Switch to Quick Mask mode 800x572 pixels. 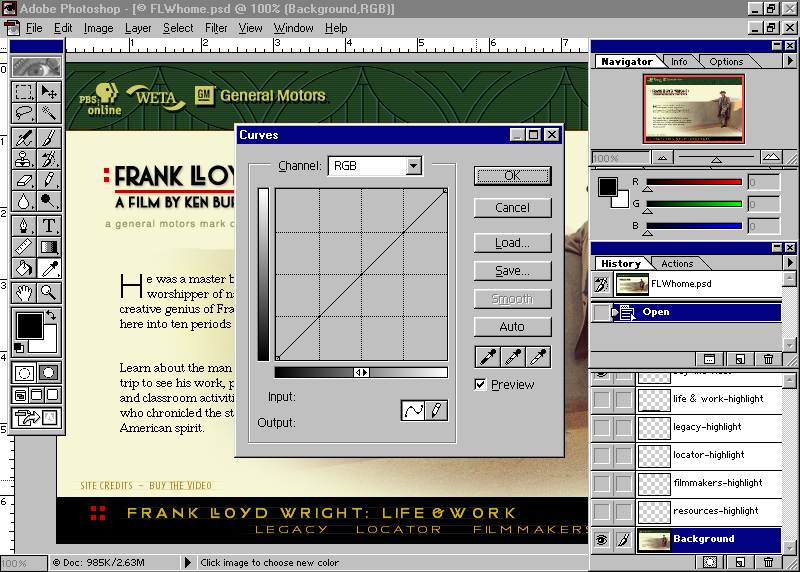click(49, 372)
